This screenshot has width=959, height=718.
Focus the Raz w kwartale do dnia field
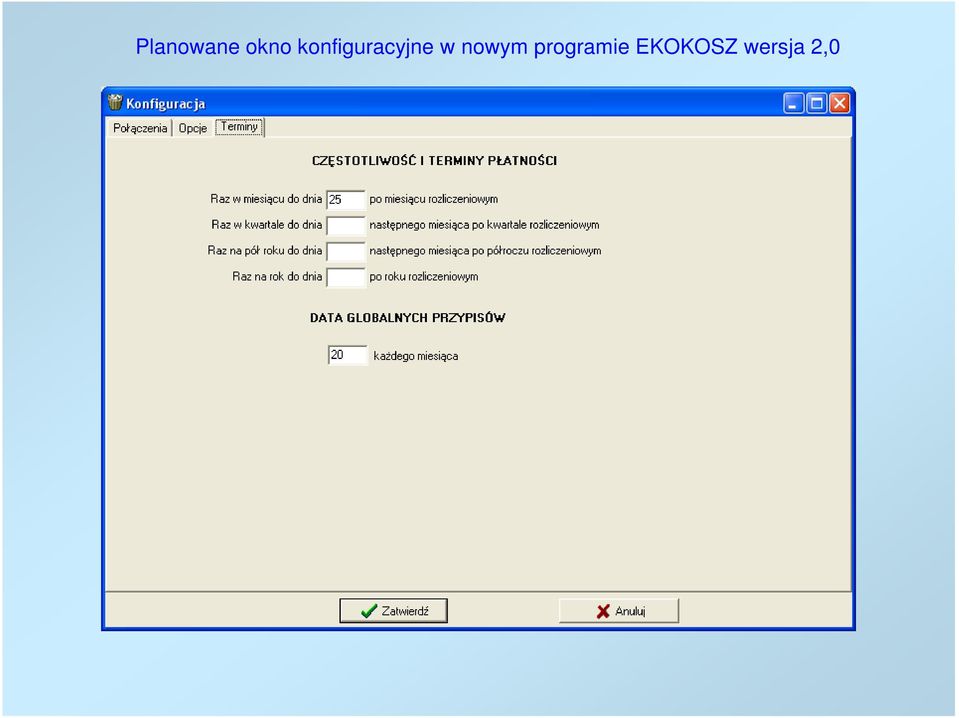(x=346, y=225)
